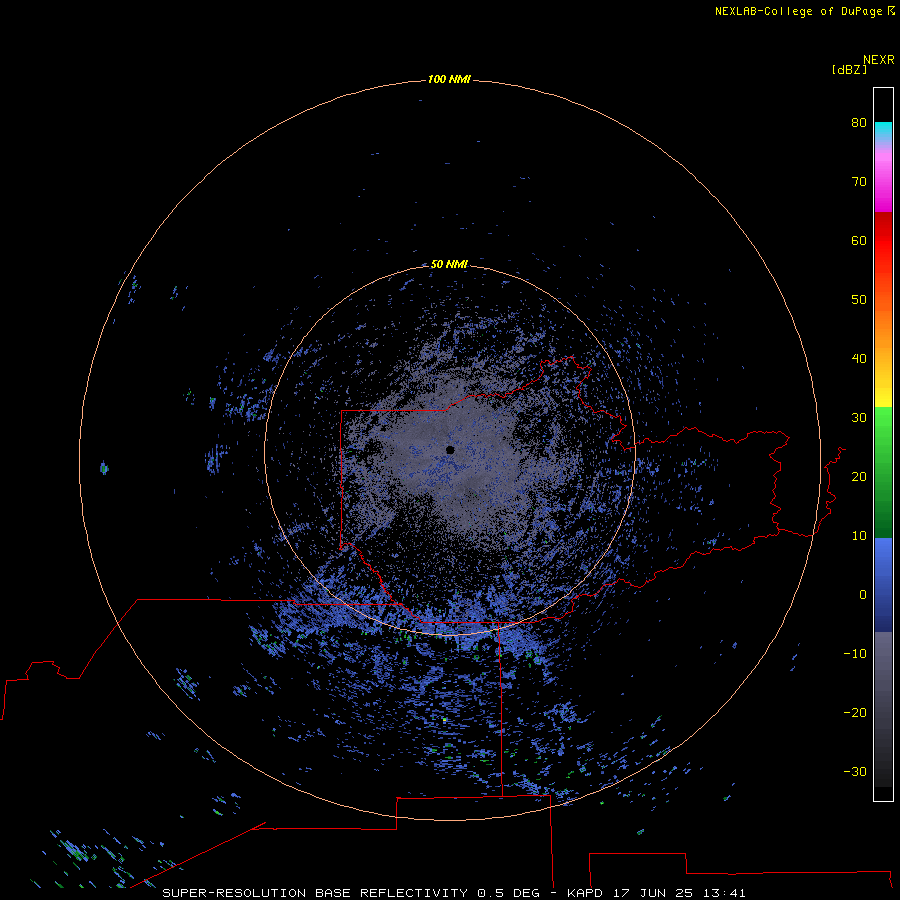Click the dBZ units label above color scale
The height and width of the screenshot is (900, 900).
[849, 70]
